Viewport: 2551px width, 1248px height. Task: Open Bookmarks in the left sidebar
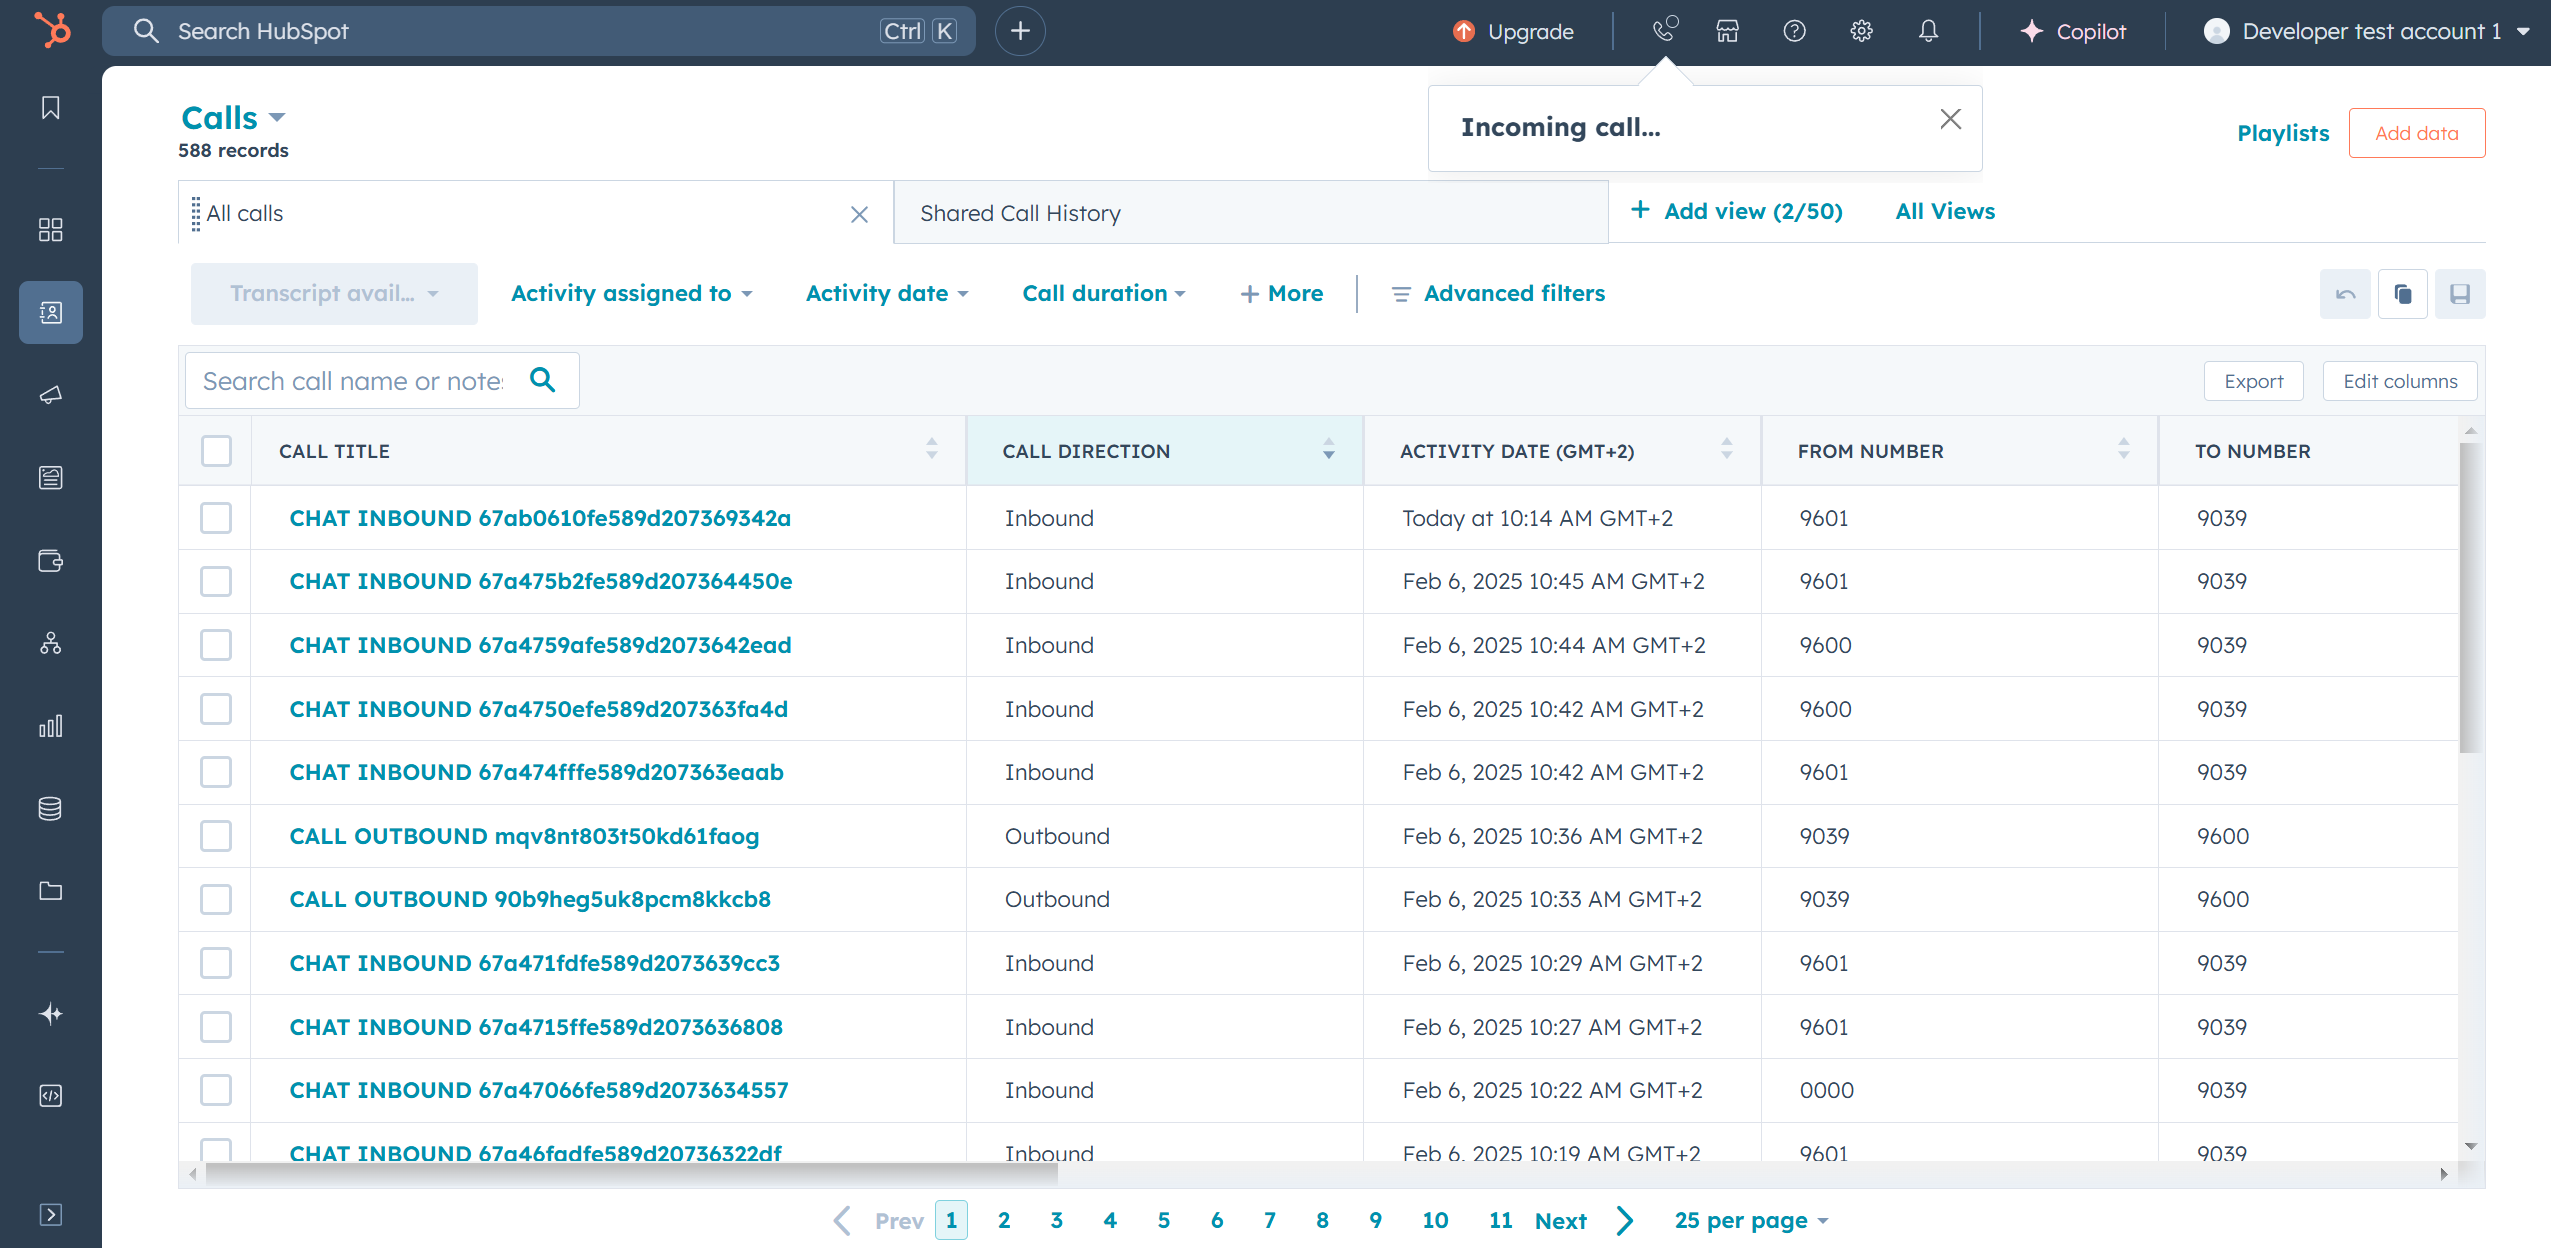51,108
